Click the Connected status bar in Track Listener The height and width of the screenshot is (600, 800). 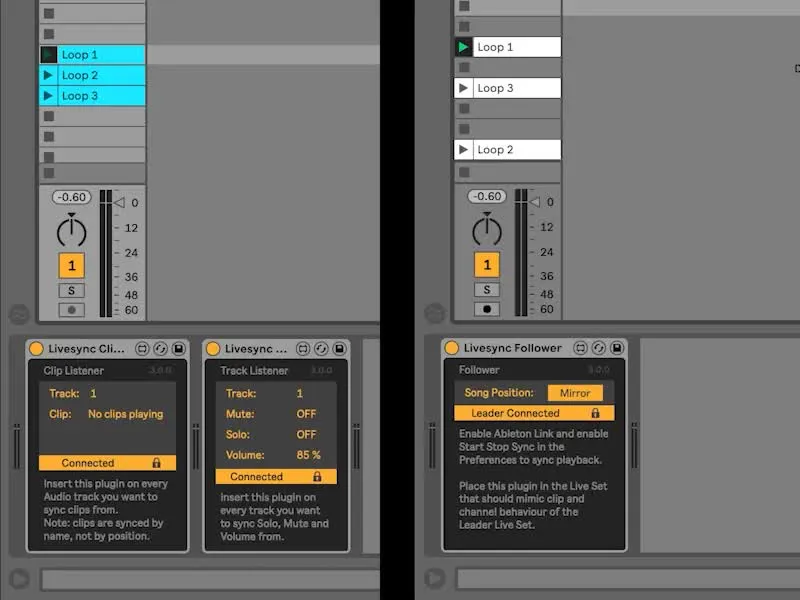point(276,477)
